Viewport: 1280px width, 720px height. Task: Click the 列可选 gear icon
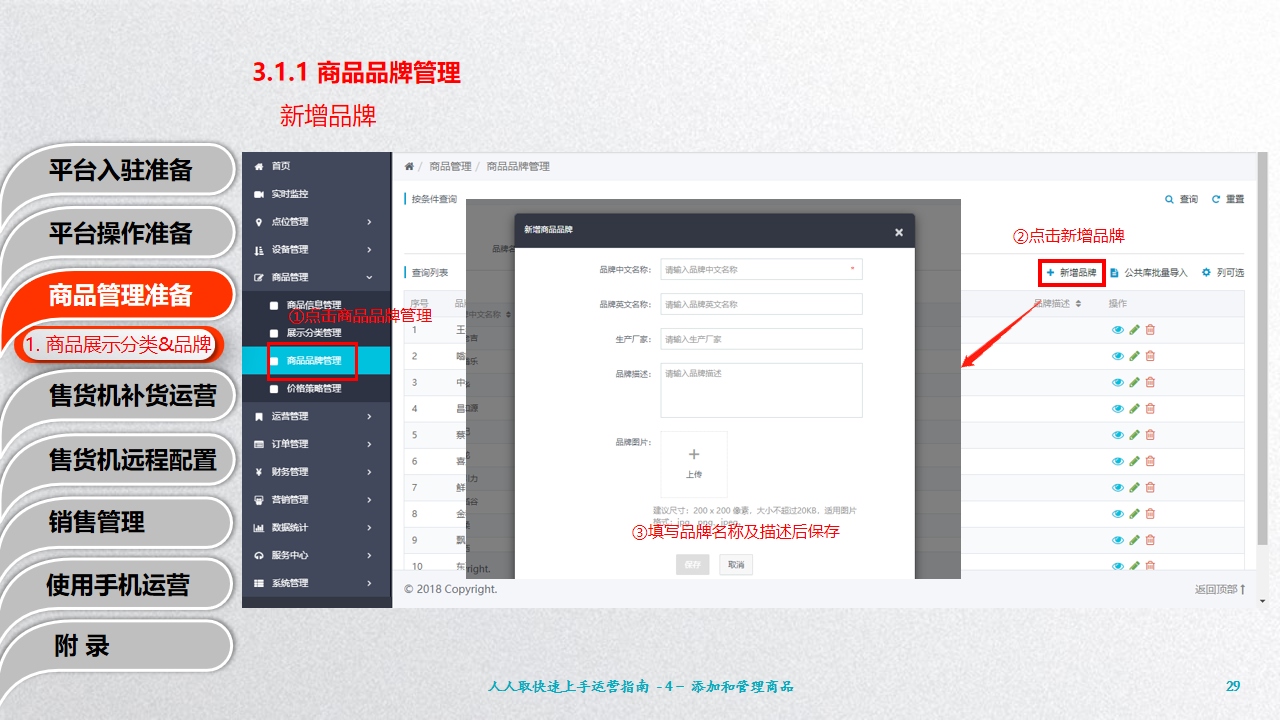(1206, 272)
